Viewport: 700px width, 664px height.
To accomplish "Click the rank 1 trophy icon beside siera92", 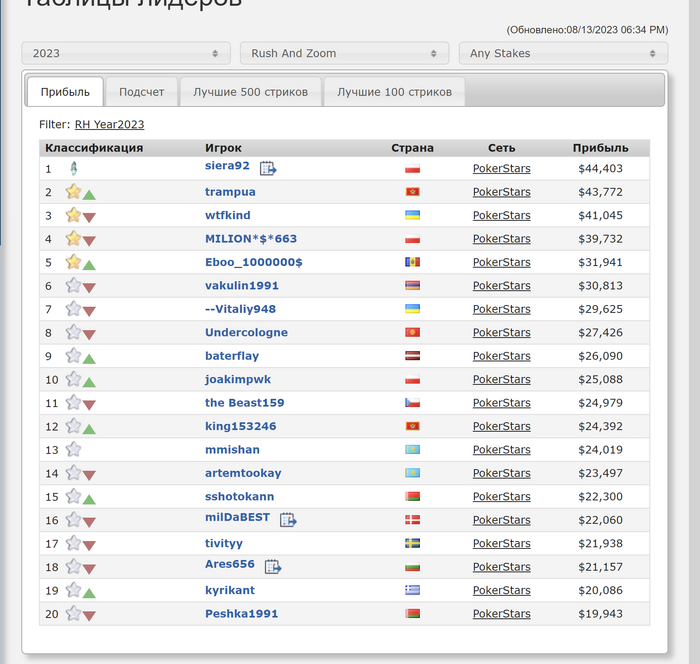I will point(74,168).
